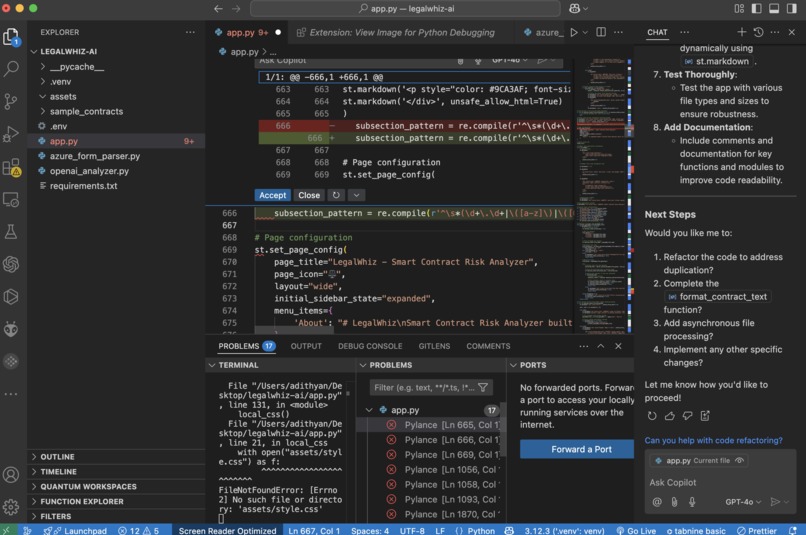
Task: Open the Source Control view
Action: pyautogui.click(x=11, y=101)
